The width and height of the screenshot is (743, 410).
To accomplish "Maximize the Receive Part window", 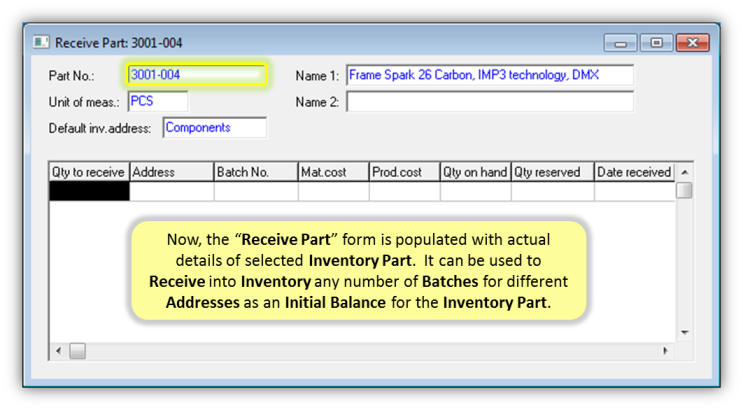I will 656,43.
